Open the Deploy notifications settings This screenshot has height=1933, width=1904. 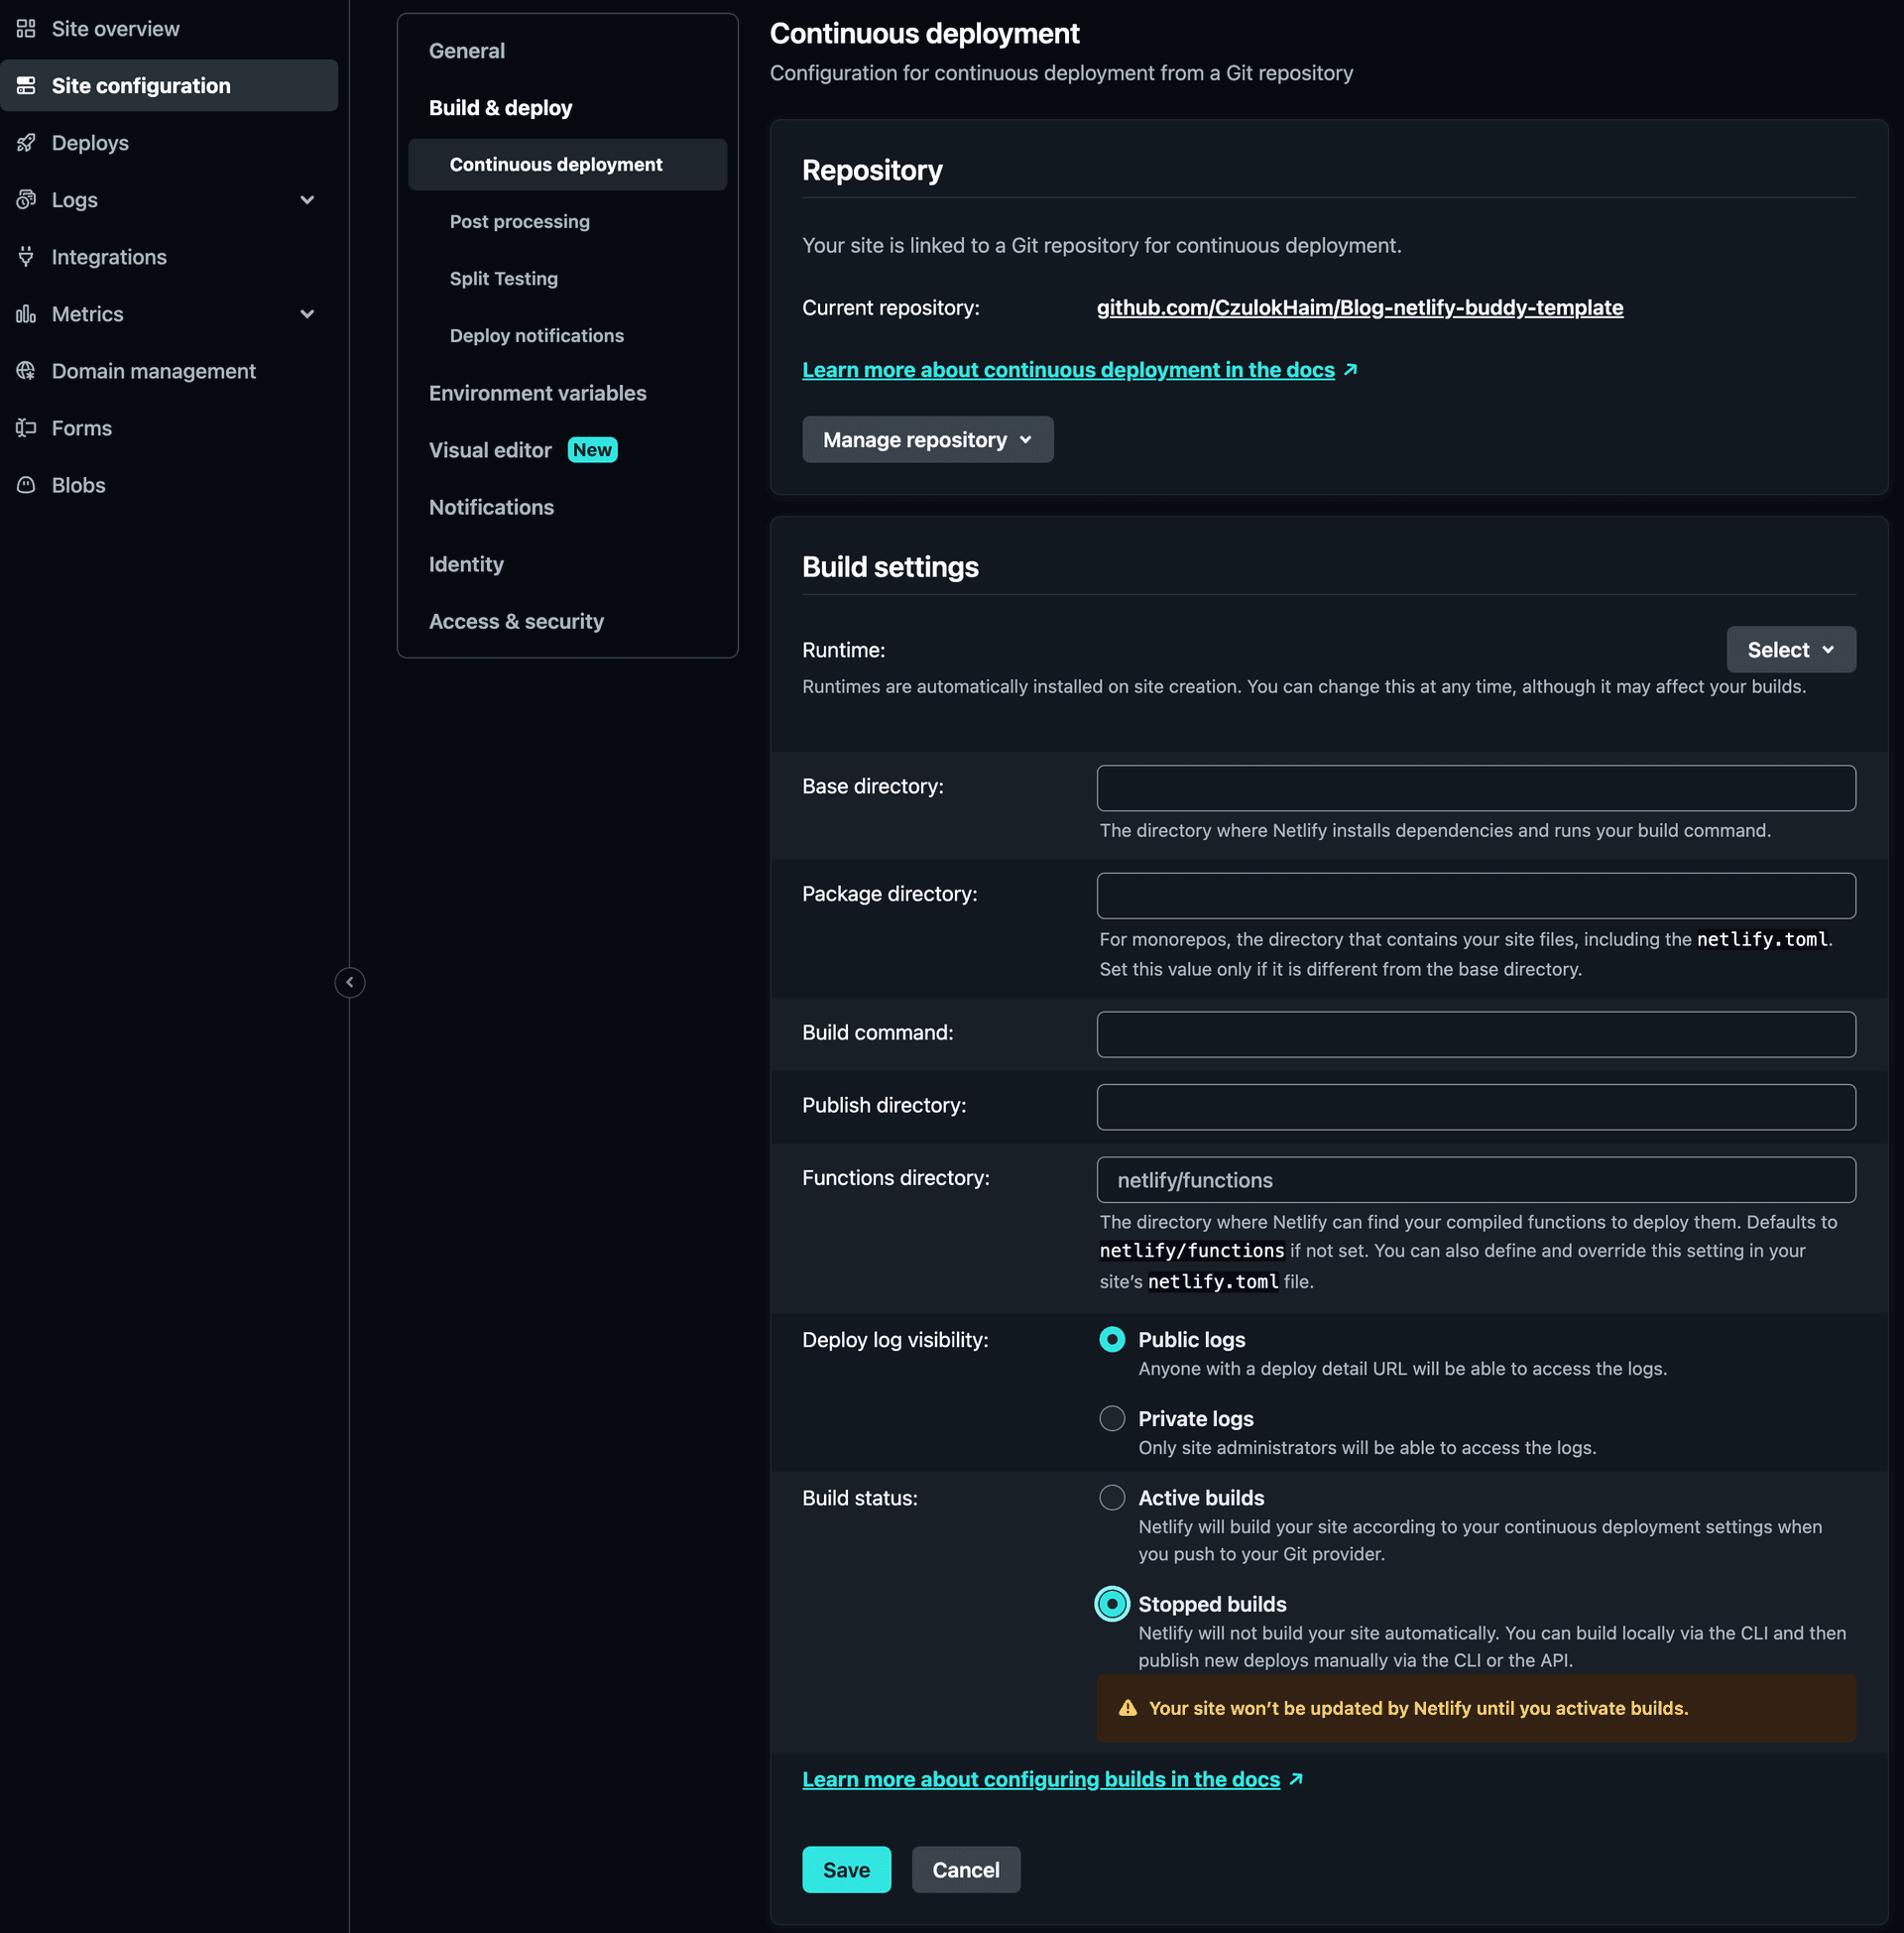536,335
